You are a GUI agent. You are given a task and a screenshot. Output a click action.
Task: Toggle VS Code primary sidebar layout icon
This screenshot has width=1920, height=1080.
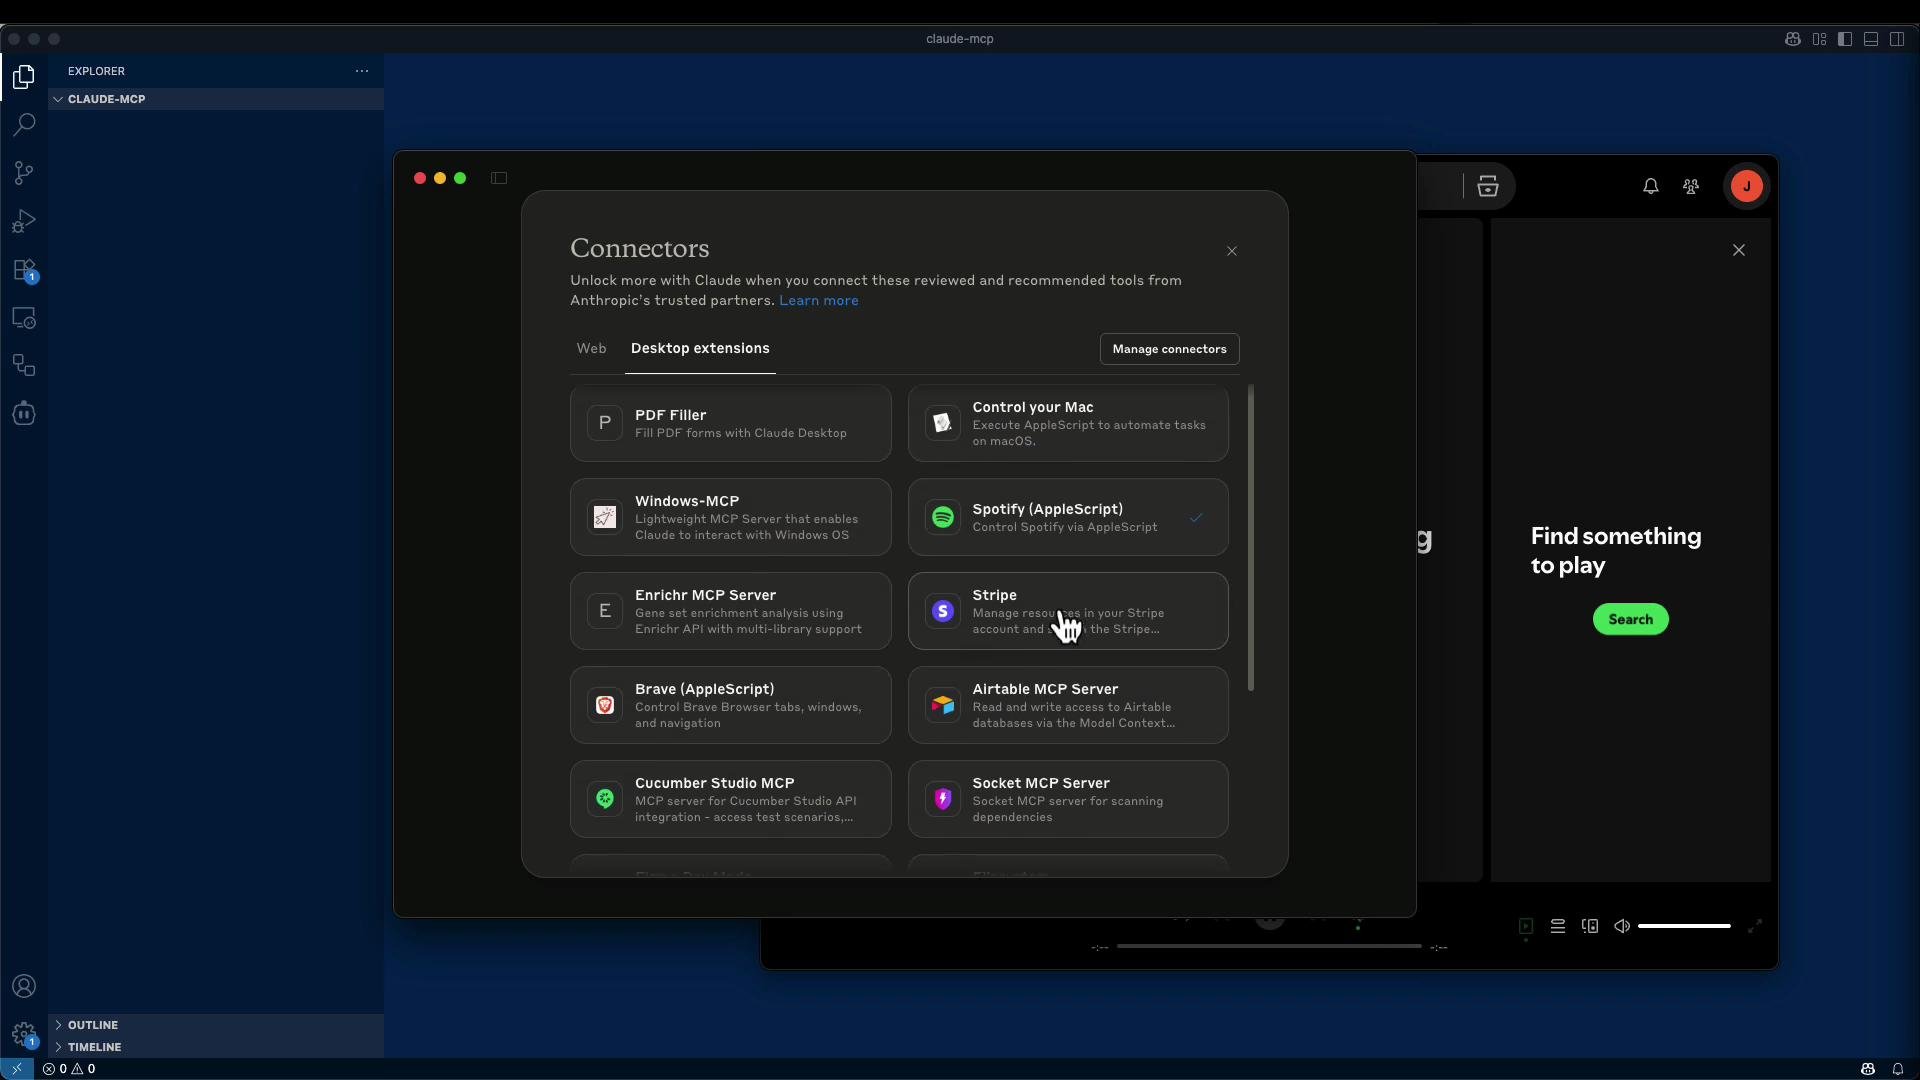click(1845, 39)
